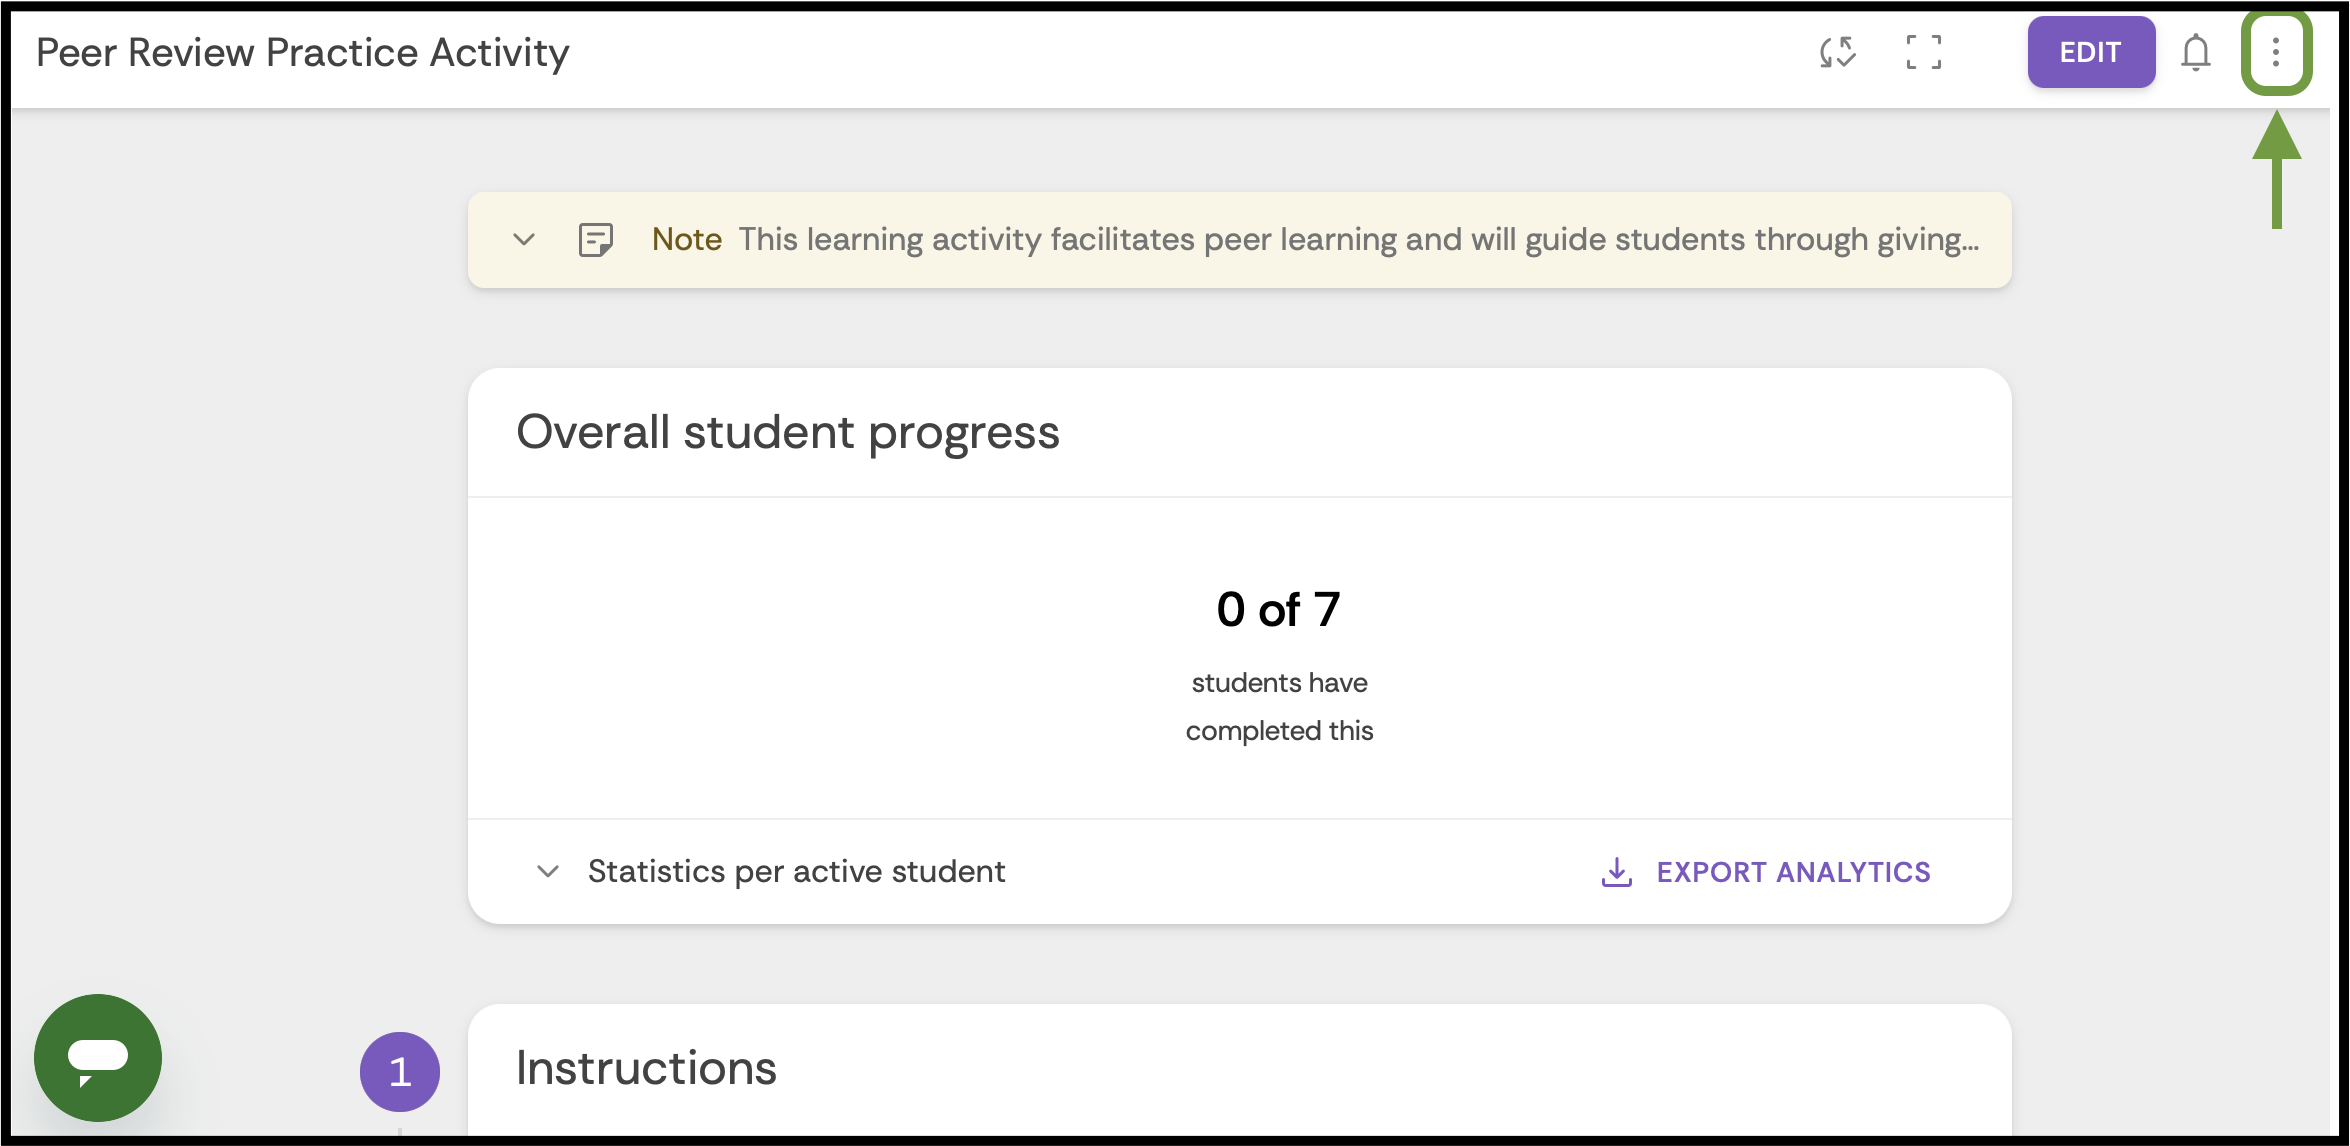Open the chat support bubble
2350x1146 pixels.
click(x=97, y=1058)
